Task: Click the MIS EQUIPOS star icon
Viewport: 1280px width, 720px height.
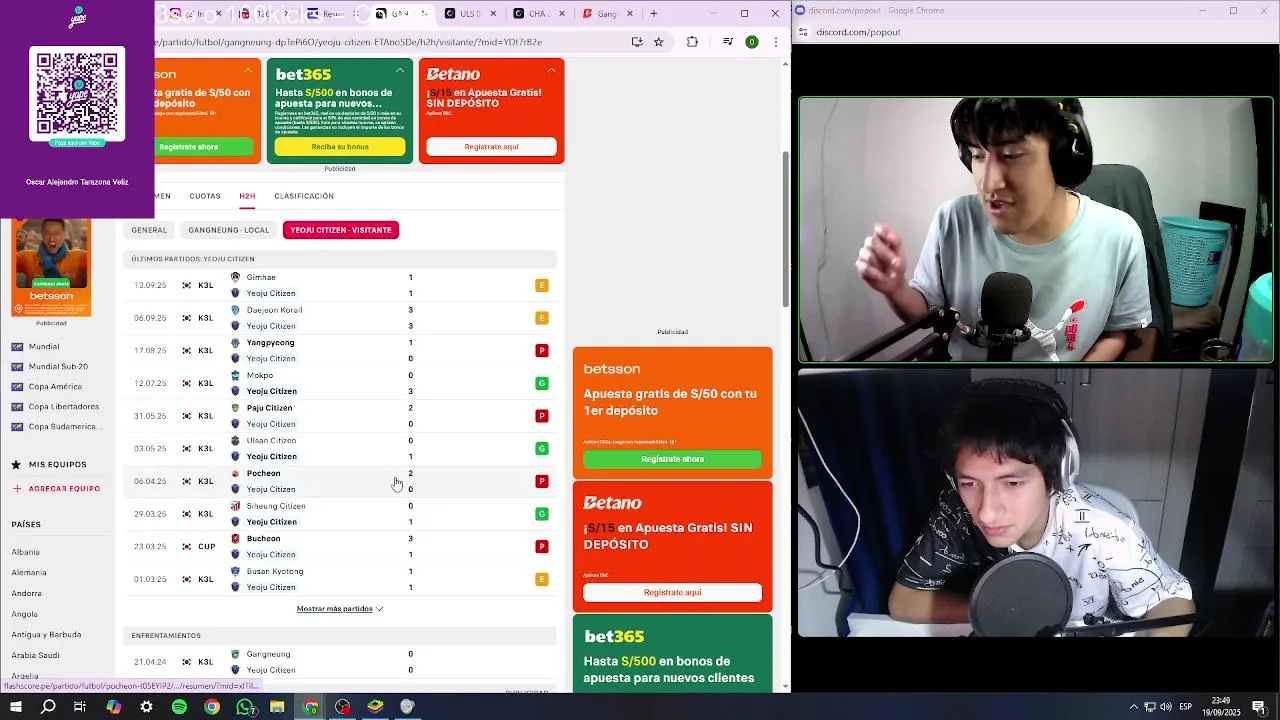Action: coord(16,465)
